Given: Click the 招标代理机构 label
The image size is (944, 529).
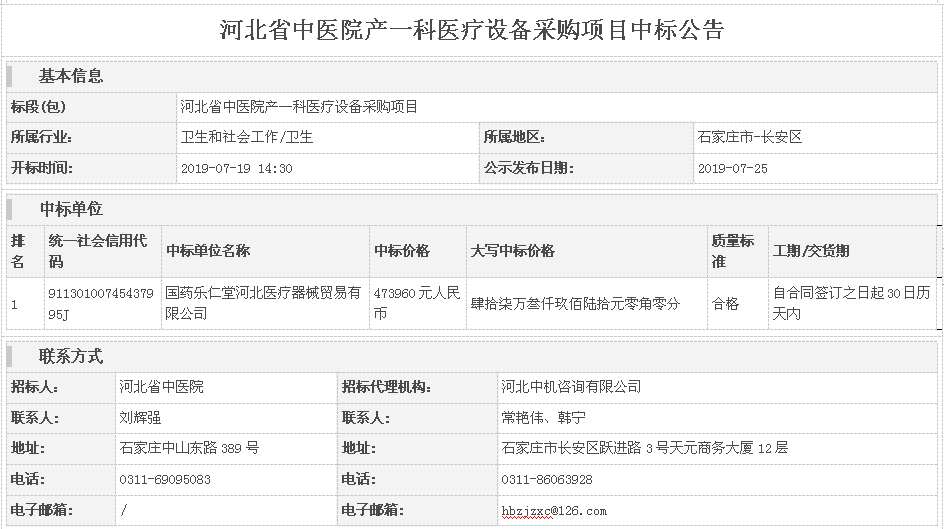Looking at the screenshot, I should pos(386,387).
